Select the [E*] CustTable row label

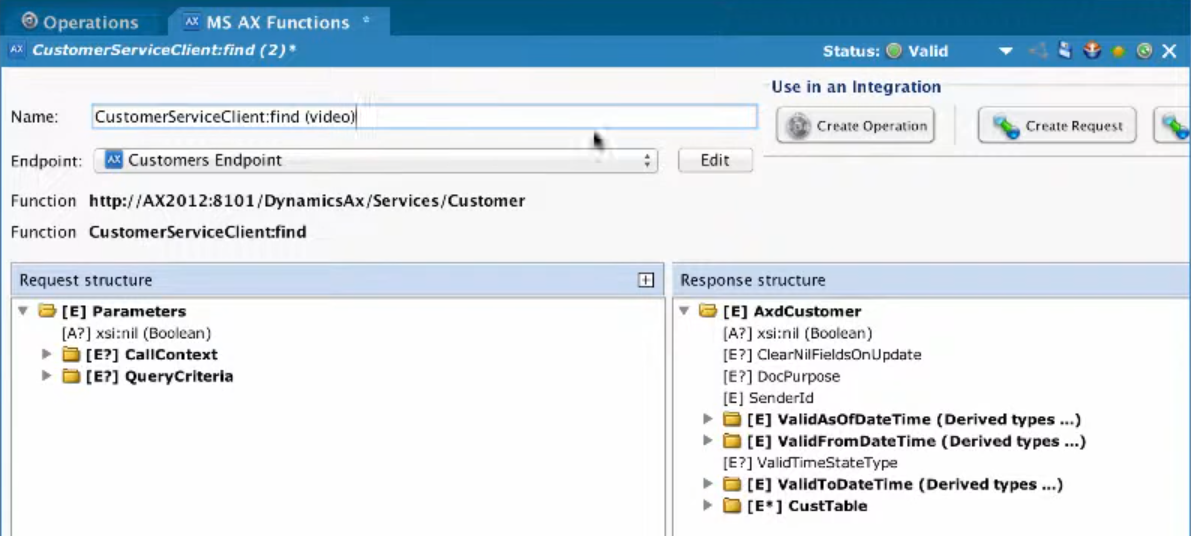tap(807, 506)
